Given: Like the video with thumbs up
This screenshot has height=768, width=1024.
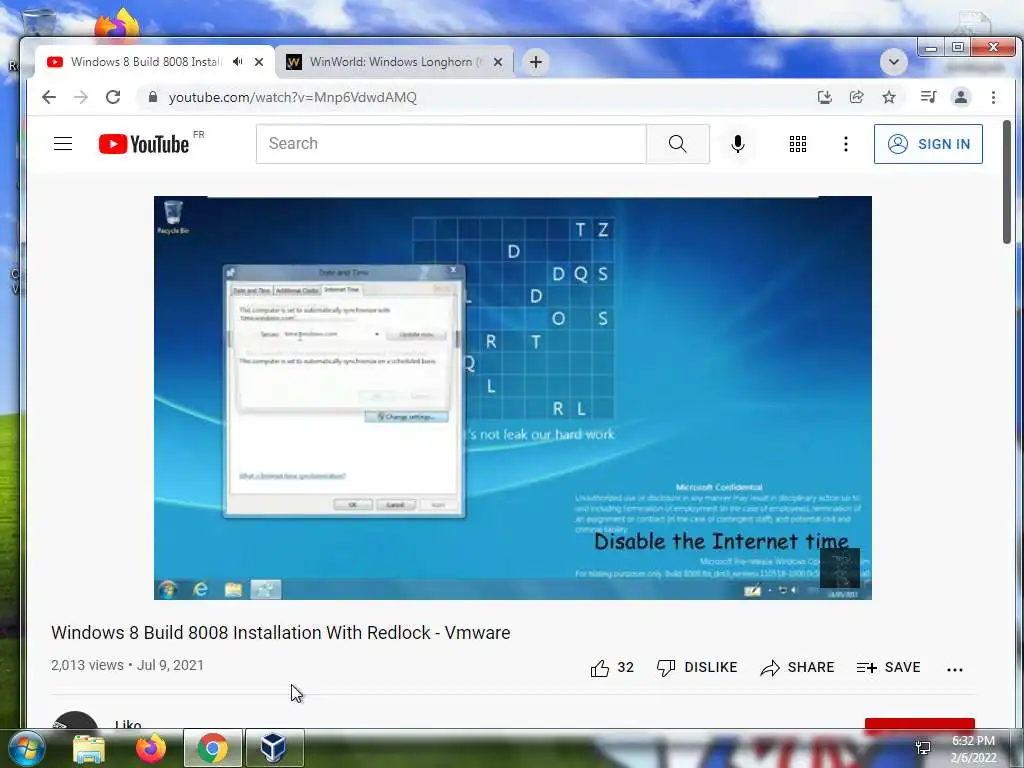Looking at the screenshot, I should tap(612, 667).
